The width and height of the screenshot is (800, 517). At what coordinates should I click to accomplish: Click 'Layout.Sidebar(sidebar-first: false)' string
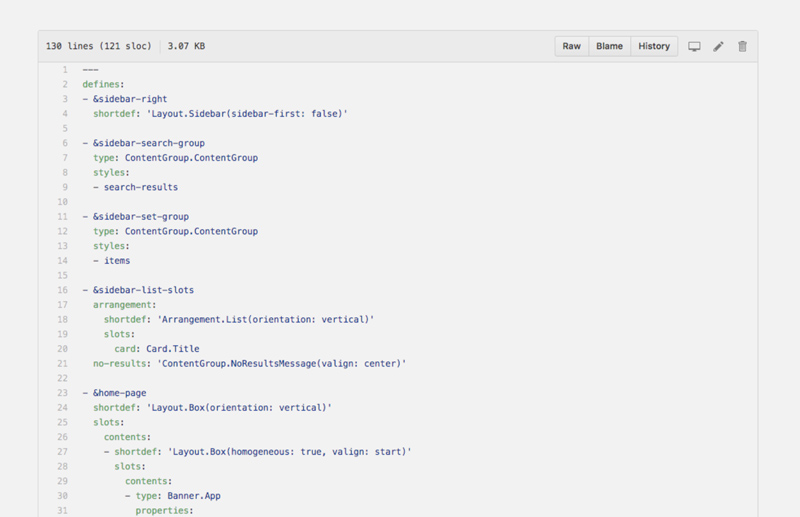click(x=247, y=114)
